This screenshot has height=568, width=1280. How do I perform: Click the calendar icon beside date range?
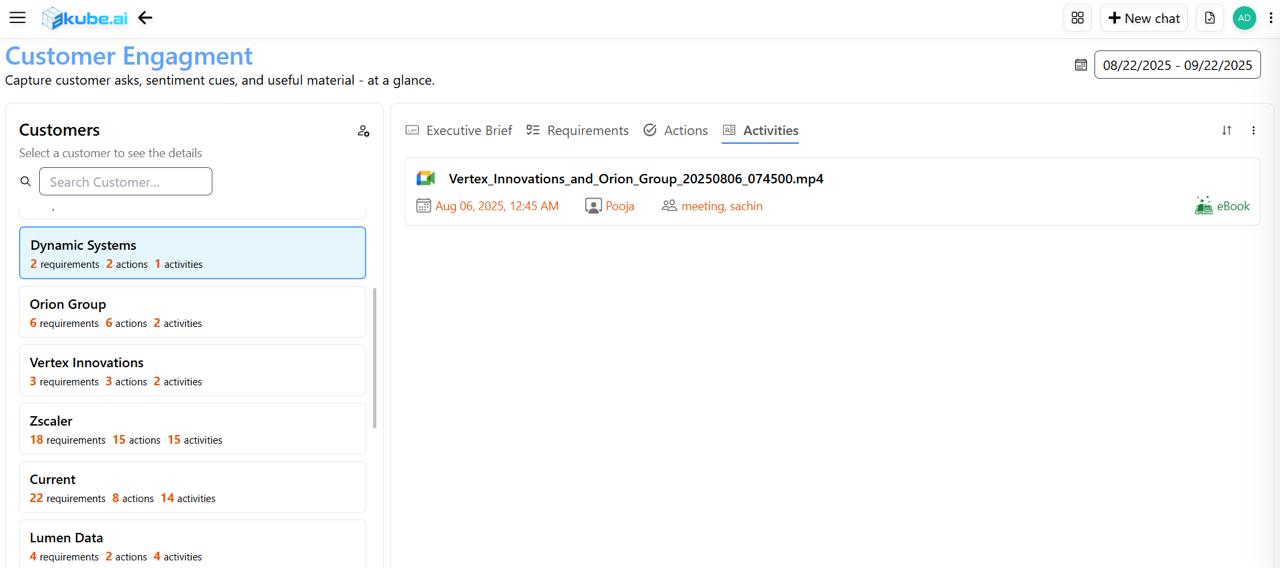point(1080,65)
